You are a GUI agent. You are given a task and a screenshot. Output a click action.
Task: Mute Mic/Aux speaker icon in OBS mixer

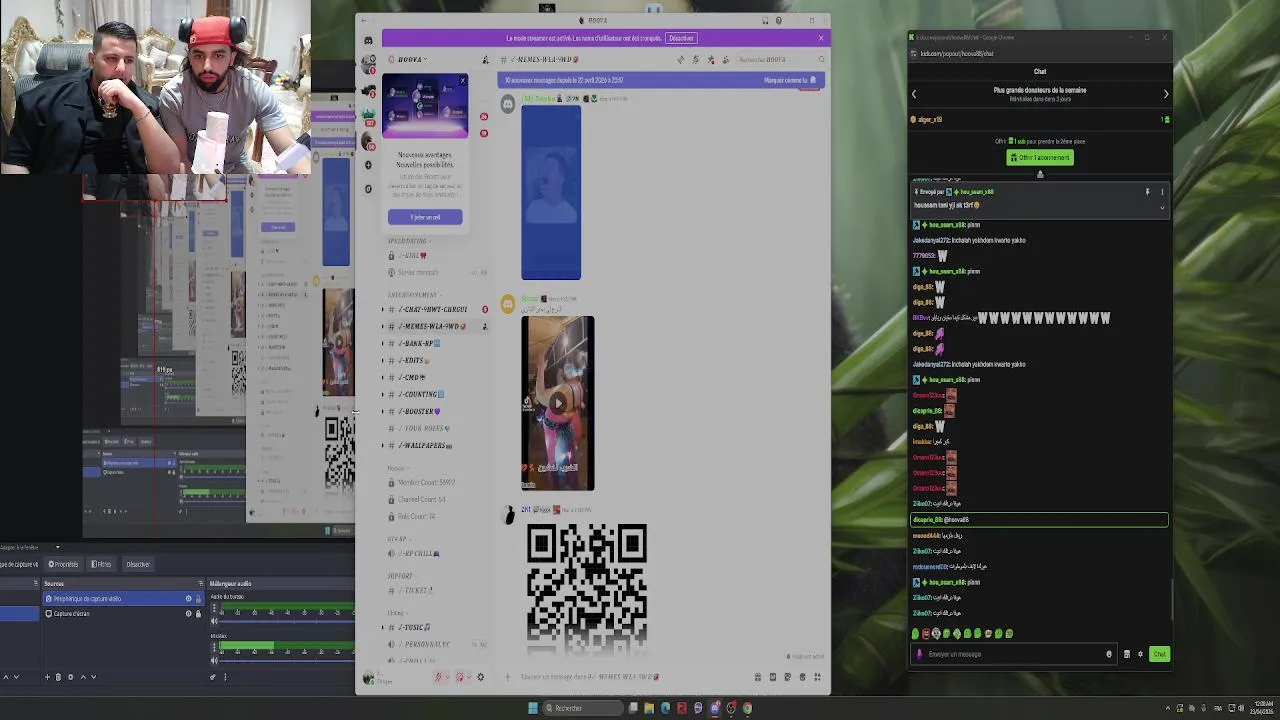(x=214, y=660)
